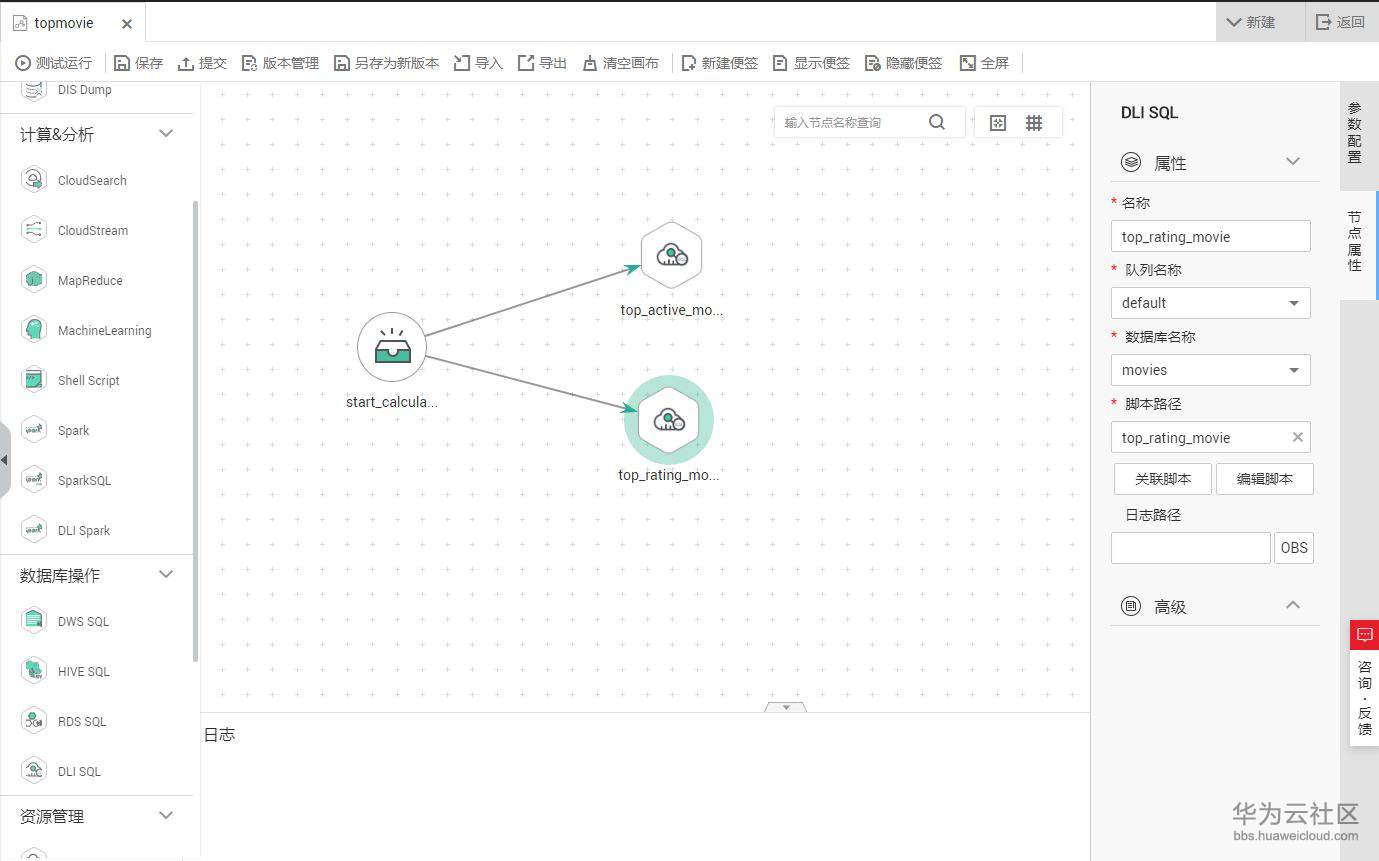Click the 编辑脚本 button
The width and height of the screenshot is (1379, 861).
click(1265, 479)
